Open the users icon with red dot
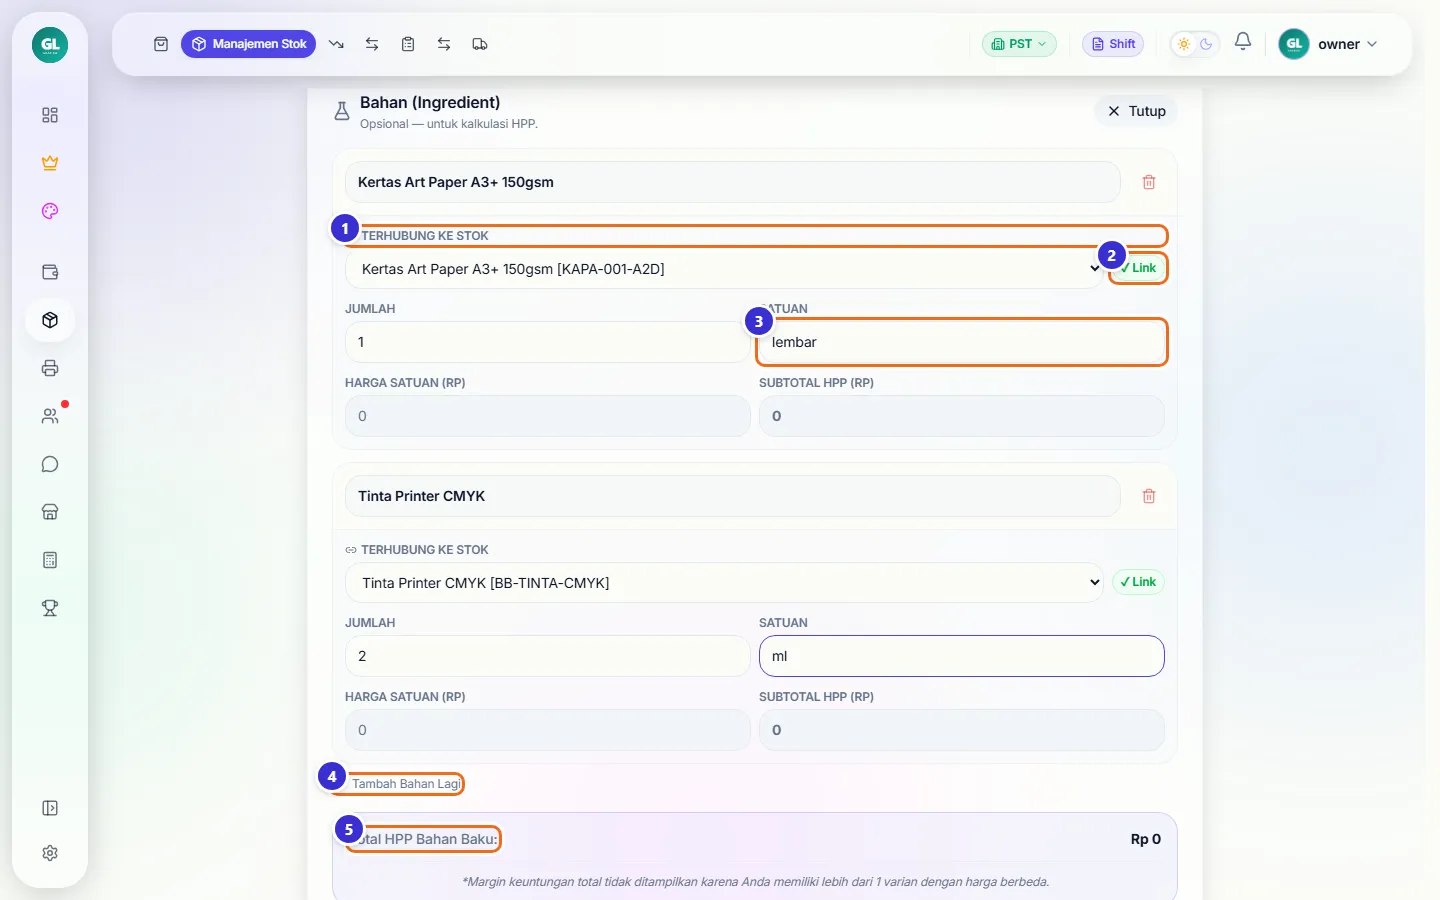Viewport: 1440px width, 900px height. 50,416
